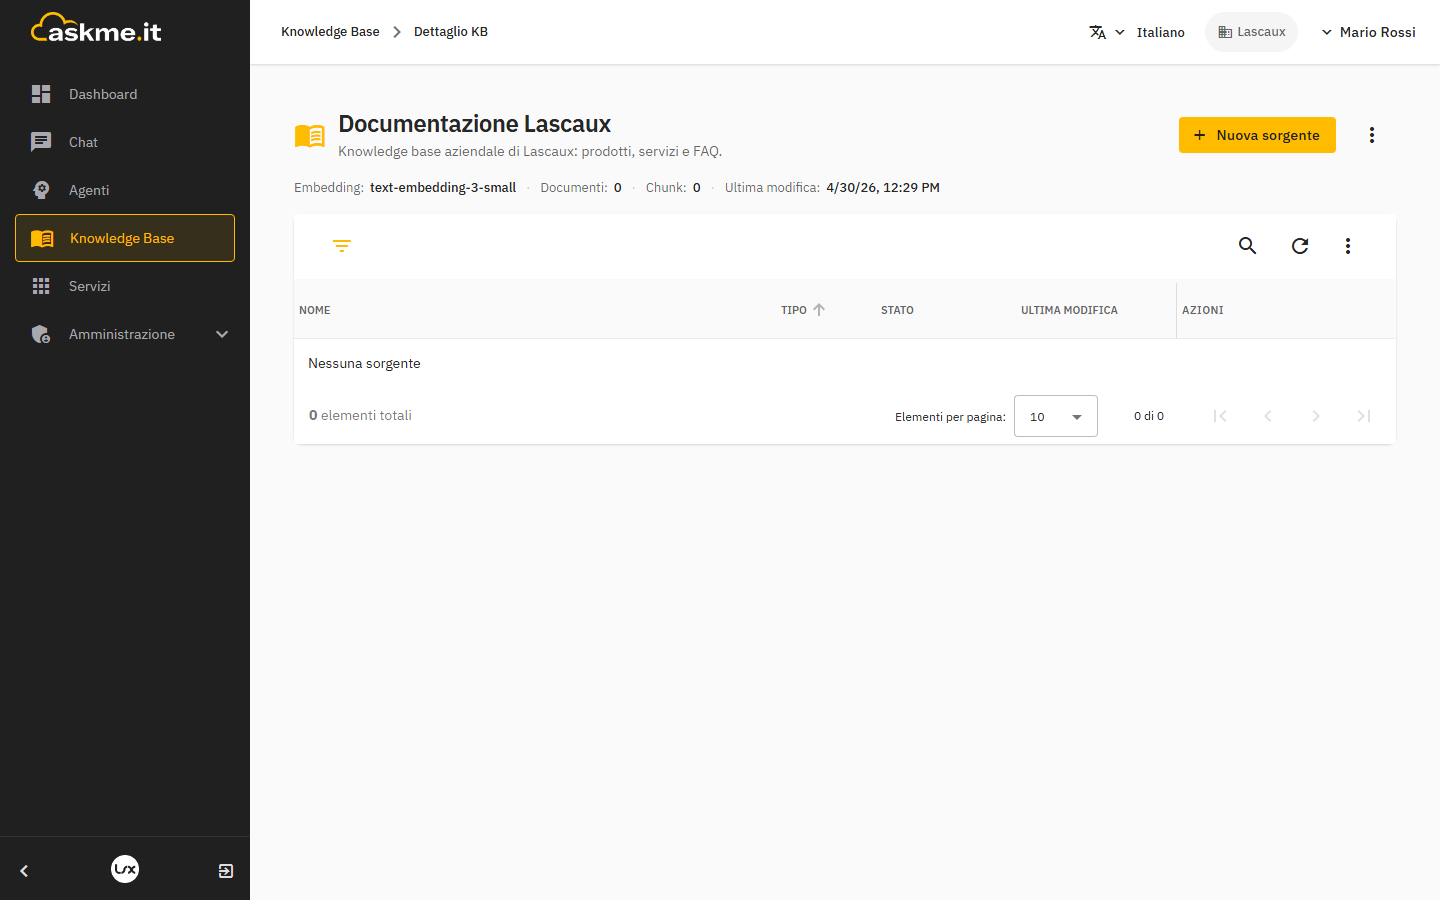Go to next page of table

[1316, 416]
